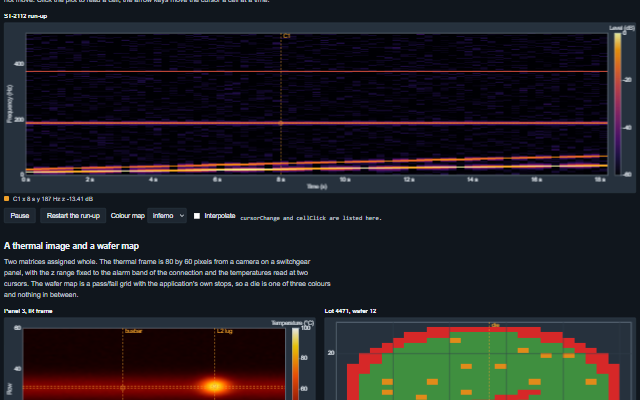Click the 'Time (s)' axis label of the spectrogram

click(x=317, y=187)
